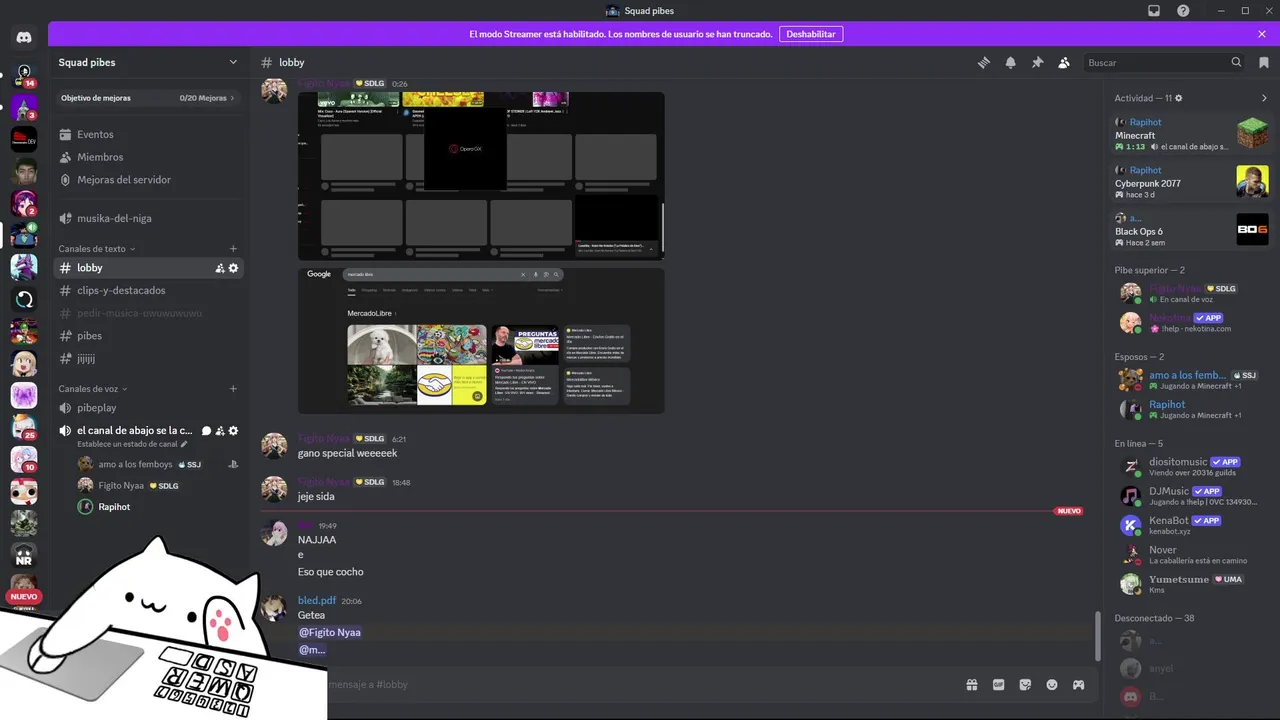Screen dimensions: 1280x720
Task: Open Cyberpunk 2077 activity card
Action: [1192, 182]
